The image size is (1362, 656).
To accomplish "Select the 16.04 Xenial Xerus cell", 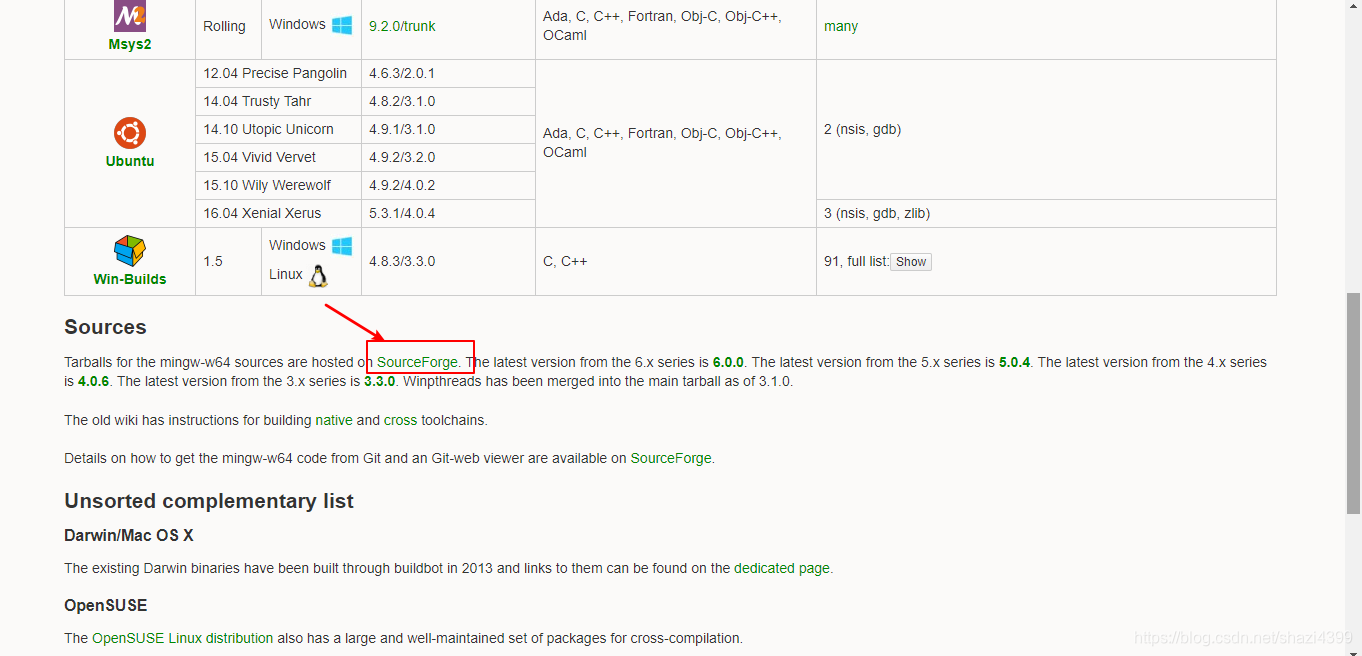I will tap(278, 213).
